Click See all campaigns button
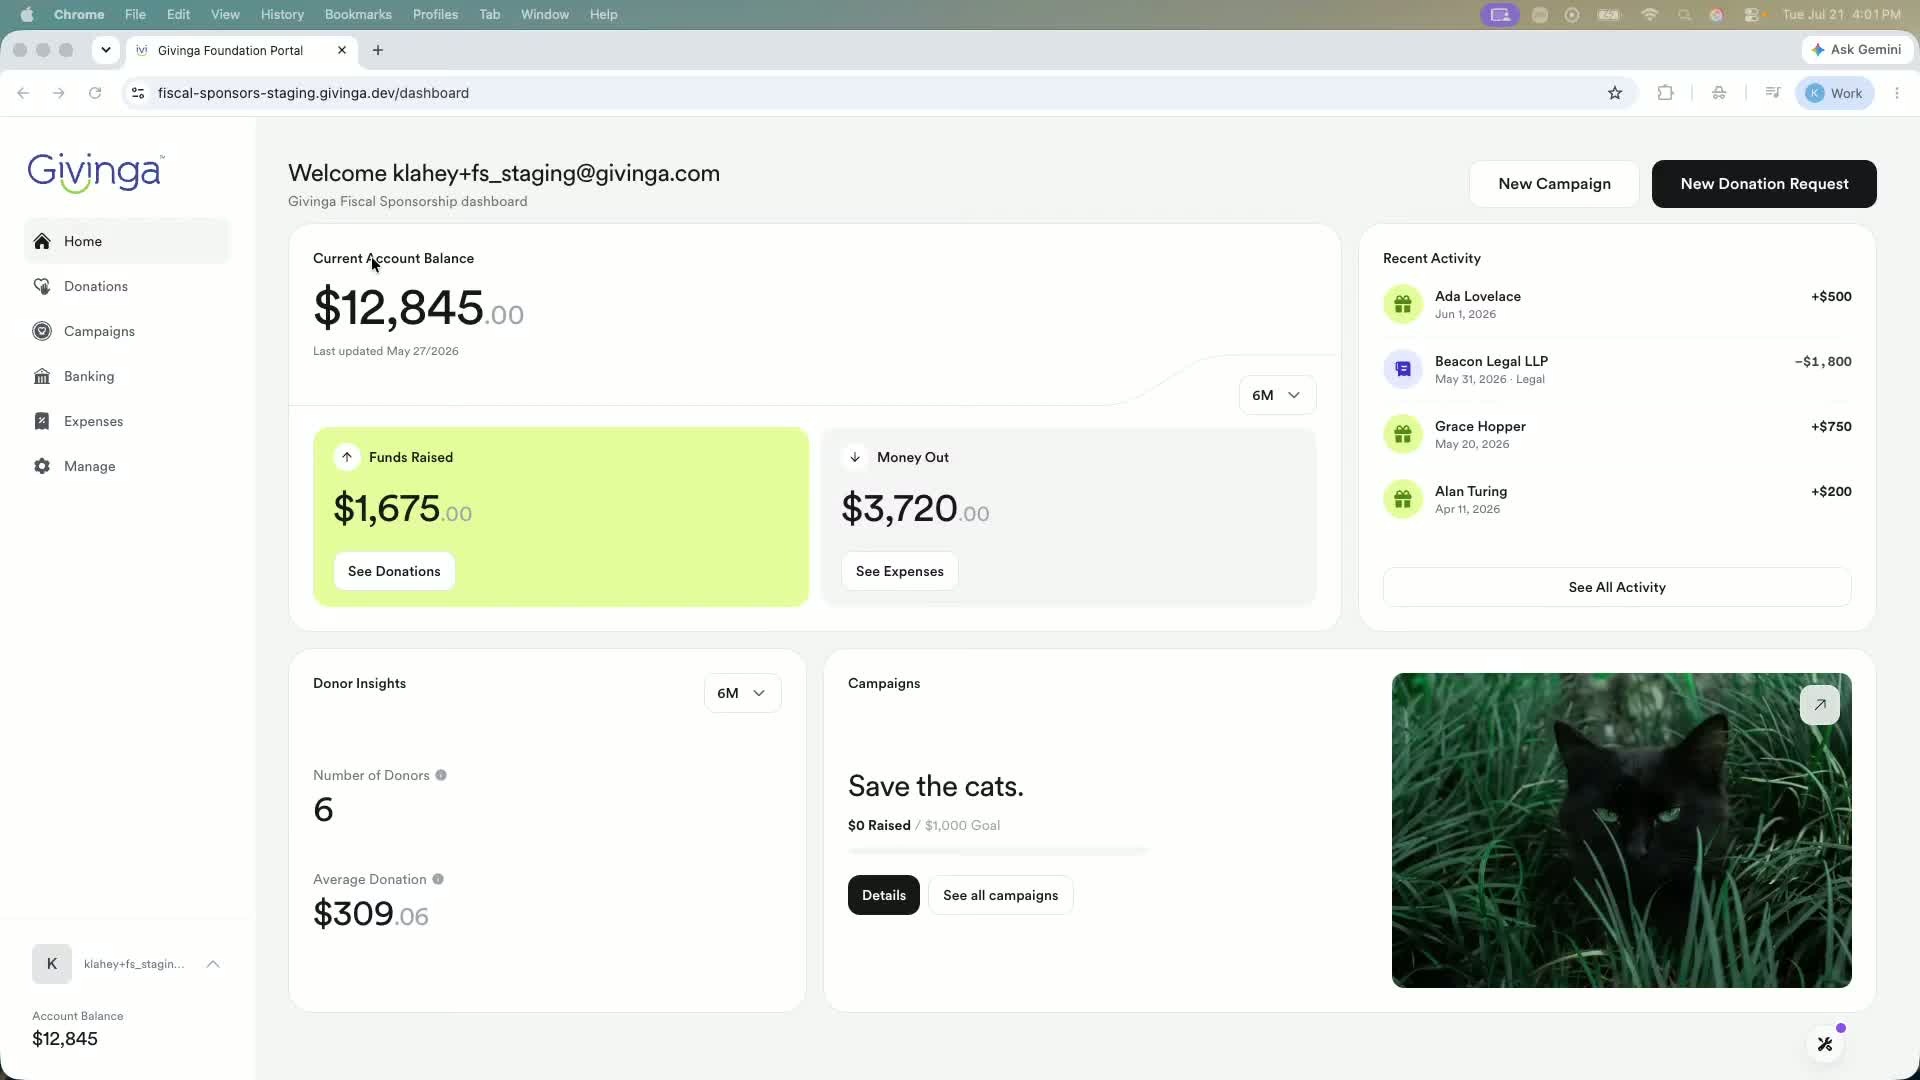 [x=1000, y=895]
